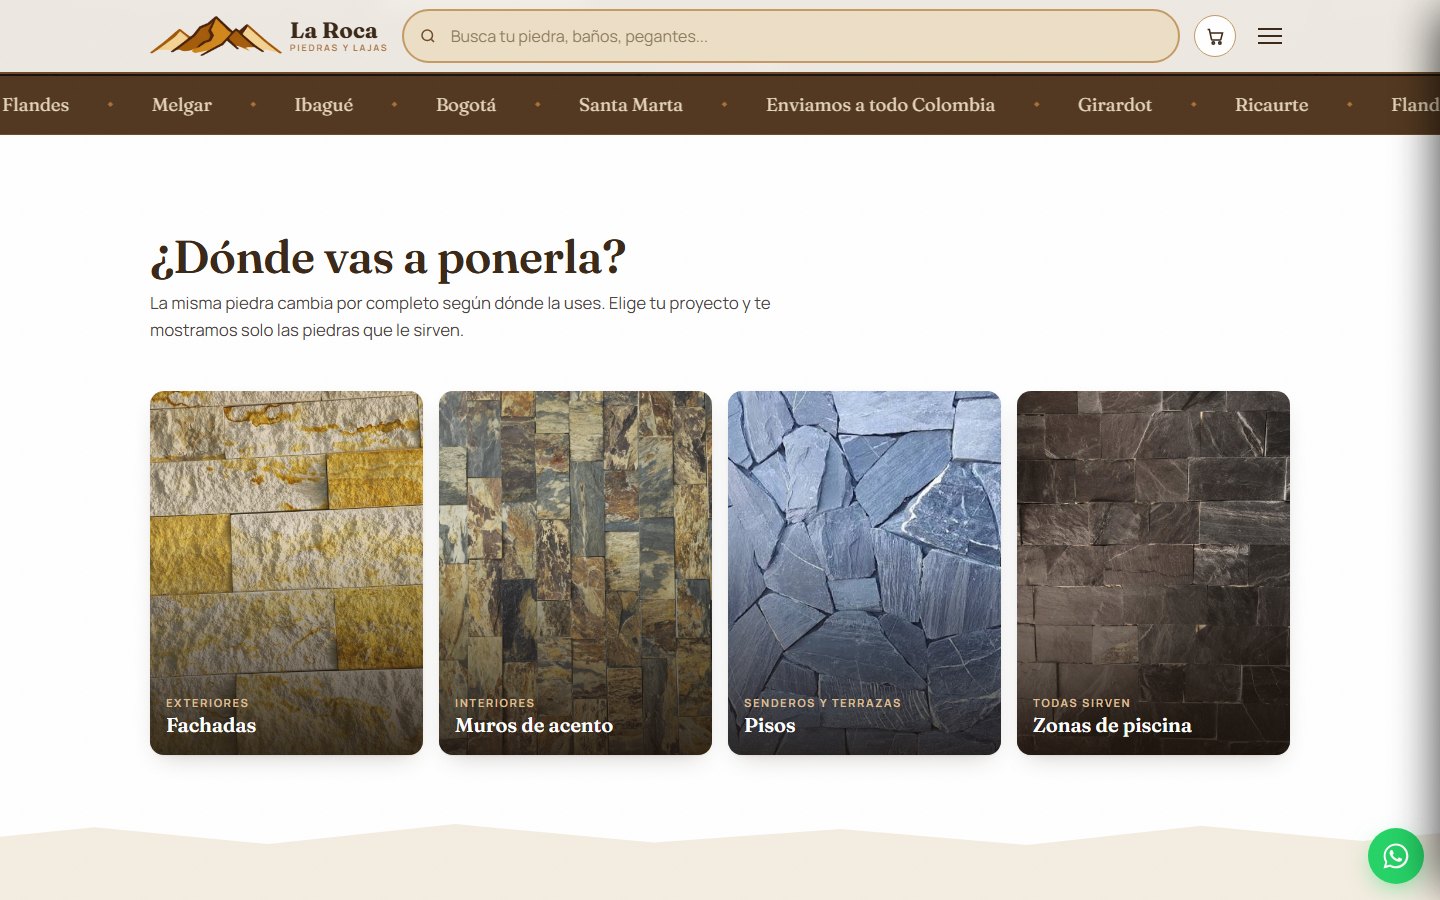Open the hamburger menu
This screenshot has height=900, width=1440.
coord(1270,37)
